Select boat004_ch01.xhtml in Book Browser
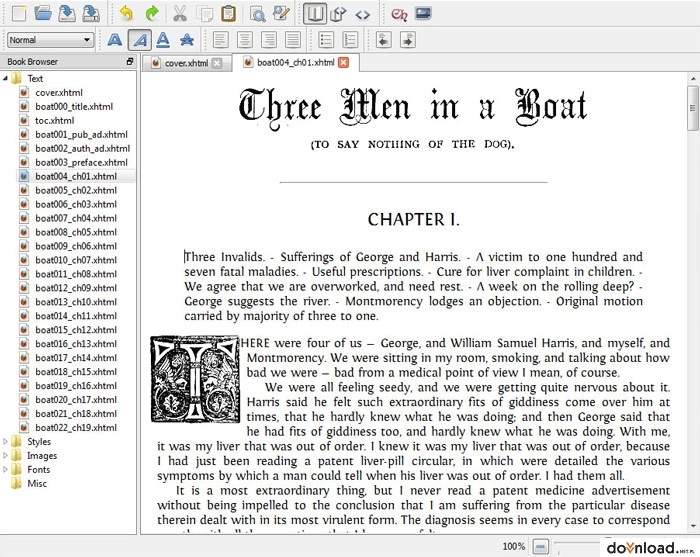 point(76,176)
